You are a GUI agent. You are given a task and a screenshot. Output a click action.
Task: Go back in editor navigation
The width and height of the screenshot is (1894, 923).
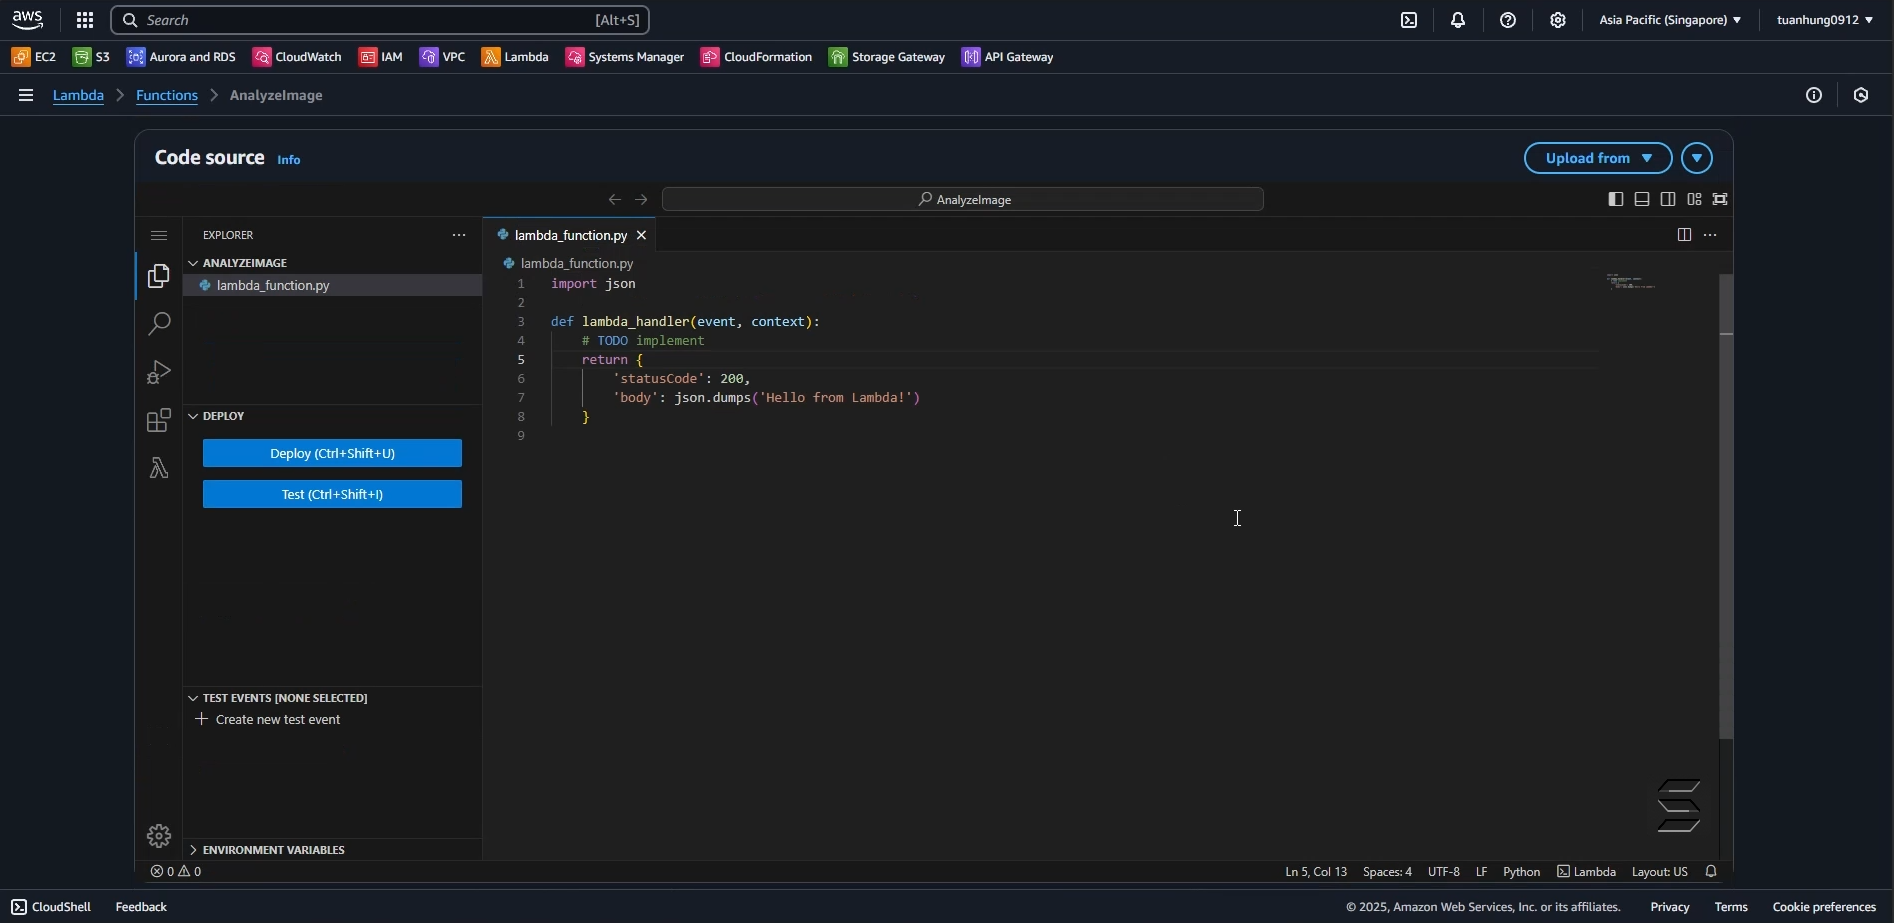pyautogui.click(x=615, y=199)
